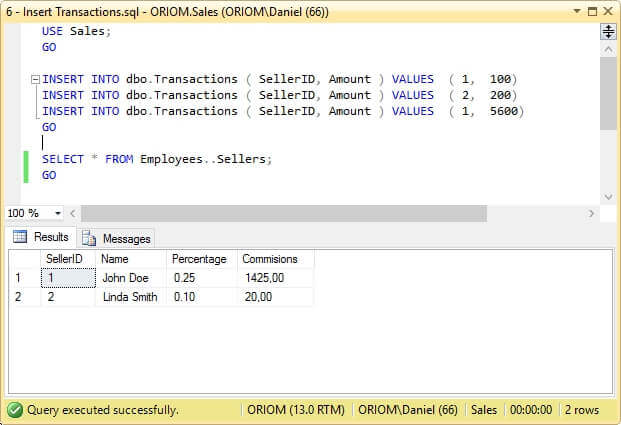Click the 00:00:00 elapsed time status

[x=531, y=410]
